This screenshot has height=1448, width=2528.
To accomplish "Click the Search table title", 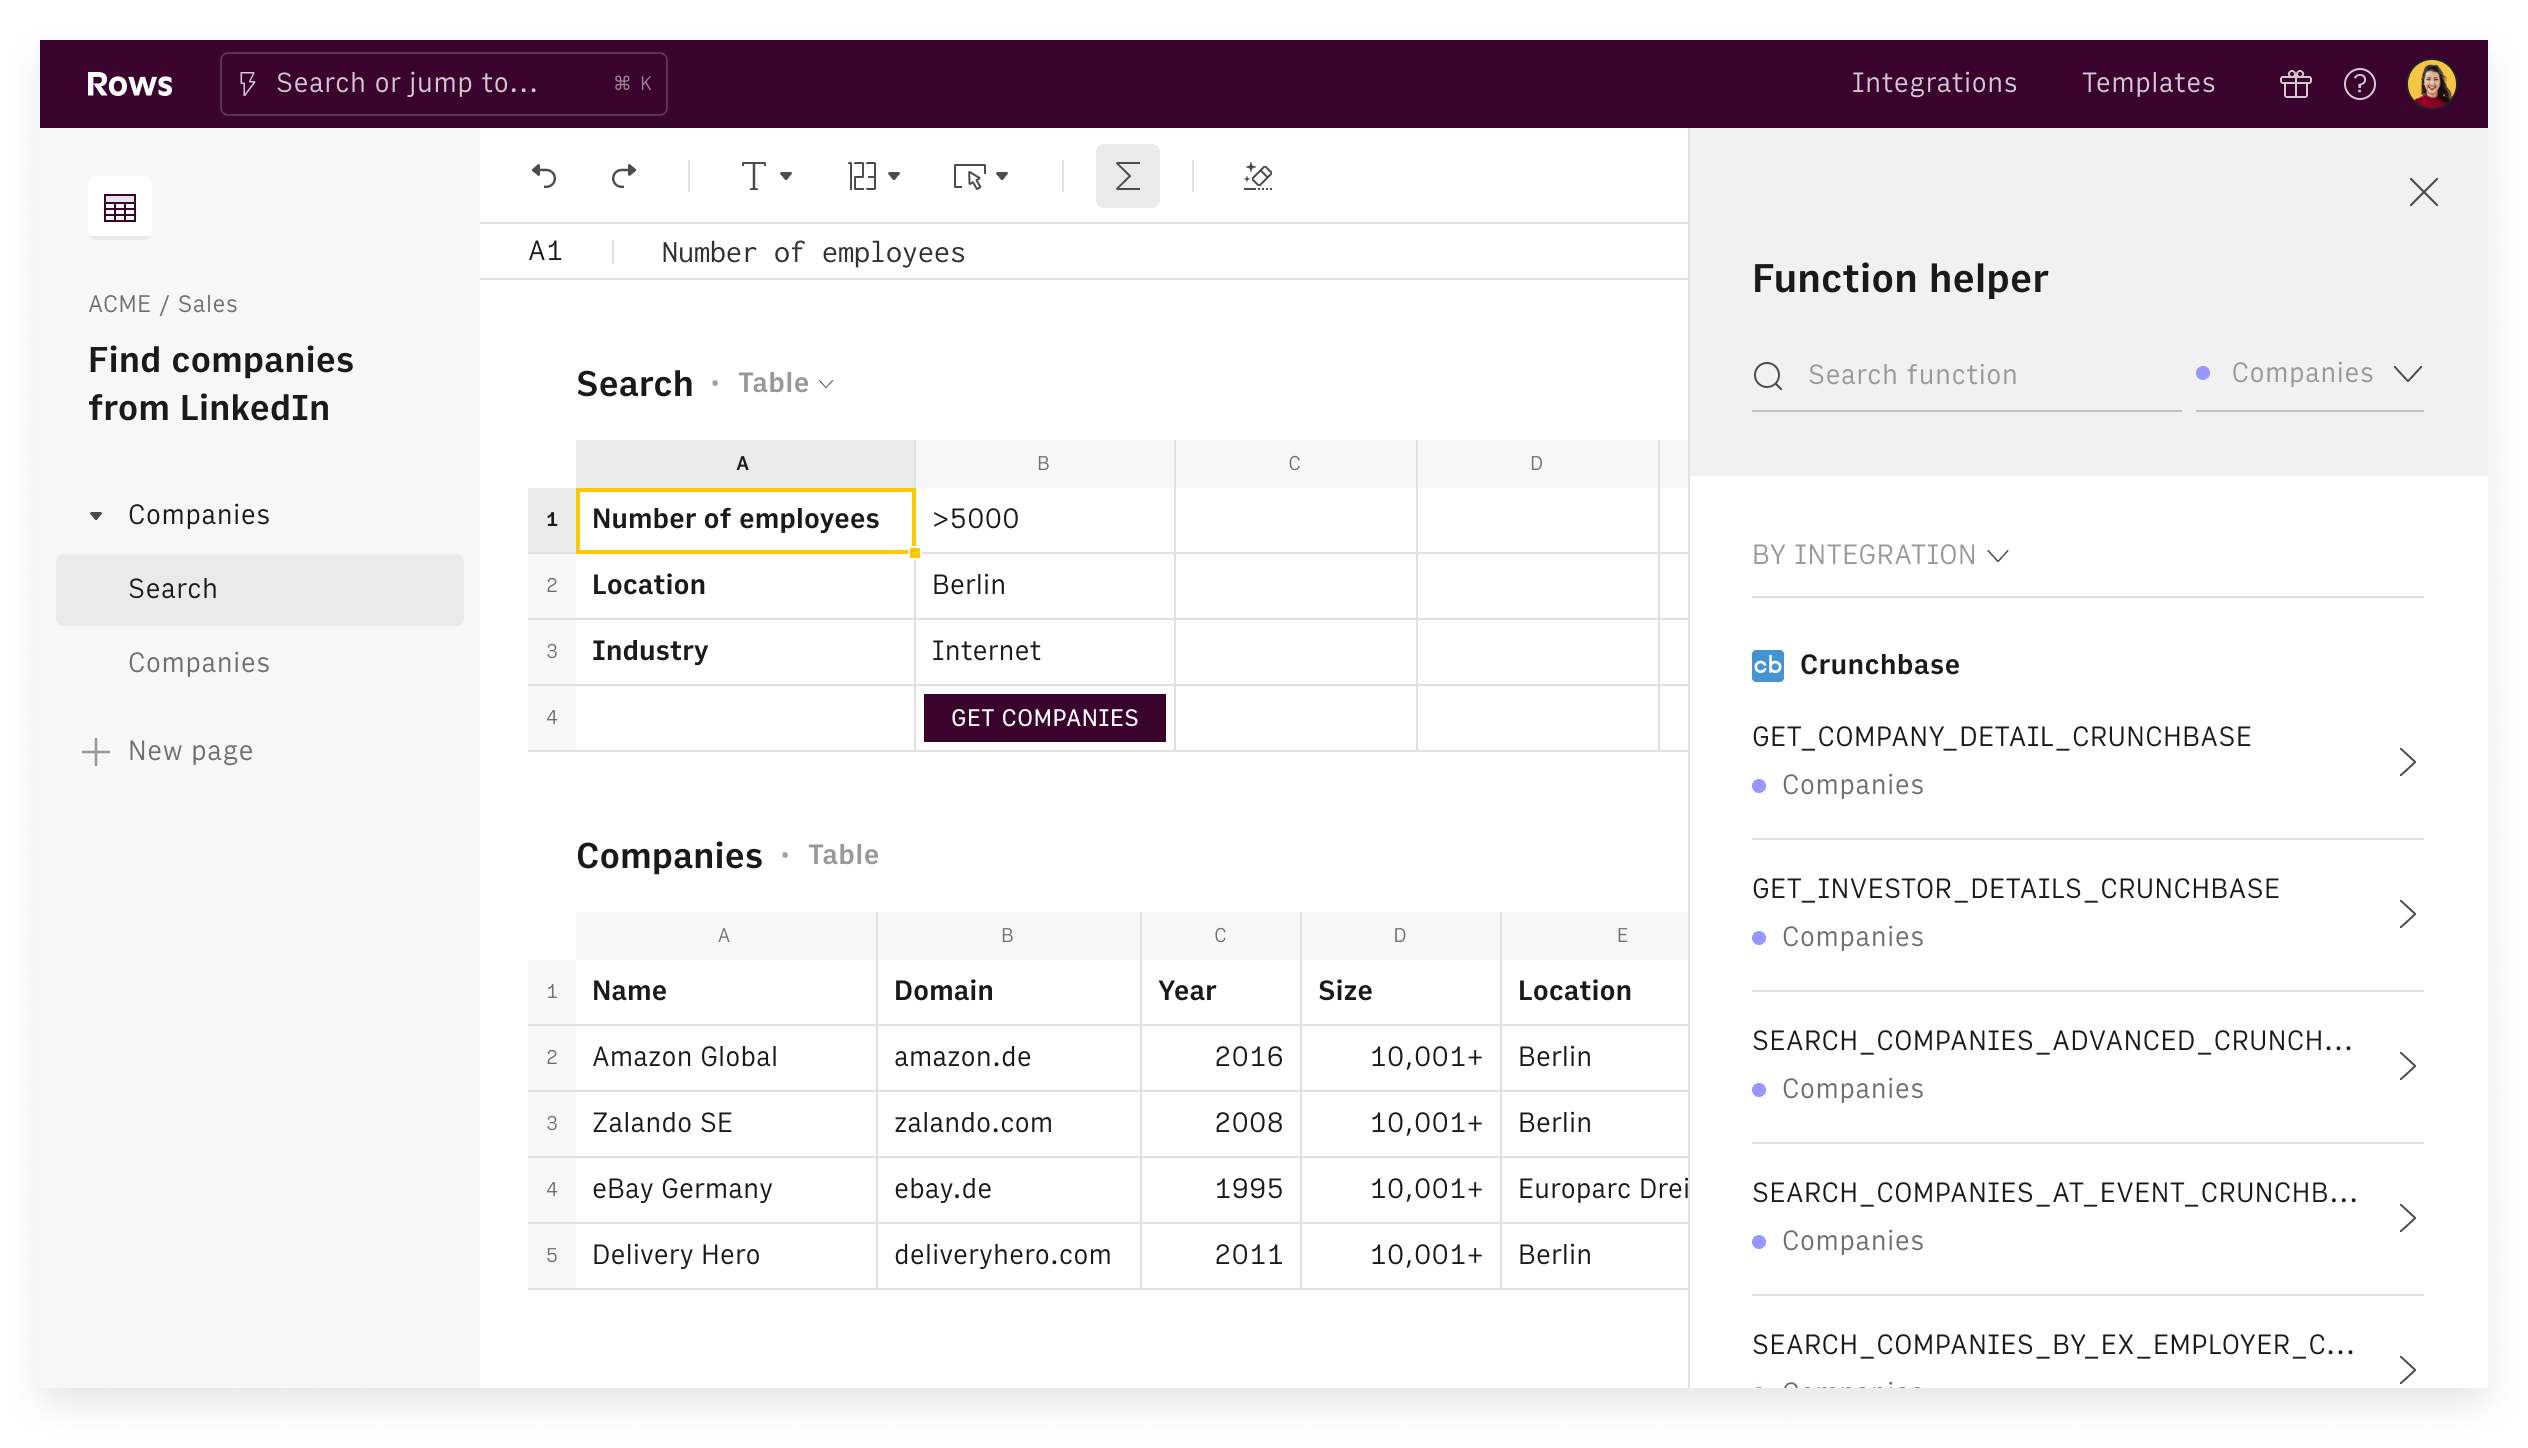I will tap(634, 384).
